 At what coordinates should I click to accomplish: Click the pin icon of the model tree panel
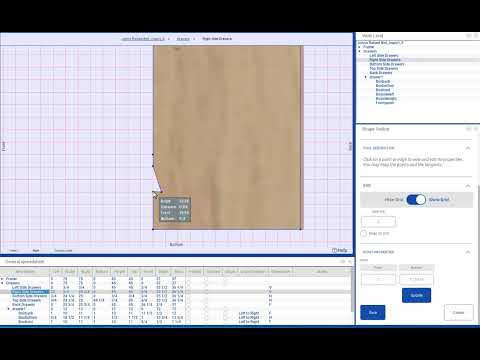click(x=469, y=36)
